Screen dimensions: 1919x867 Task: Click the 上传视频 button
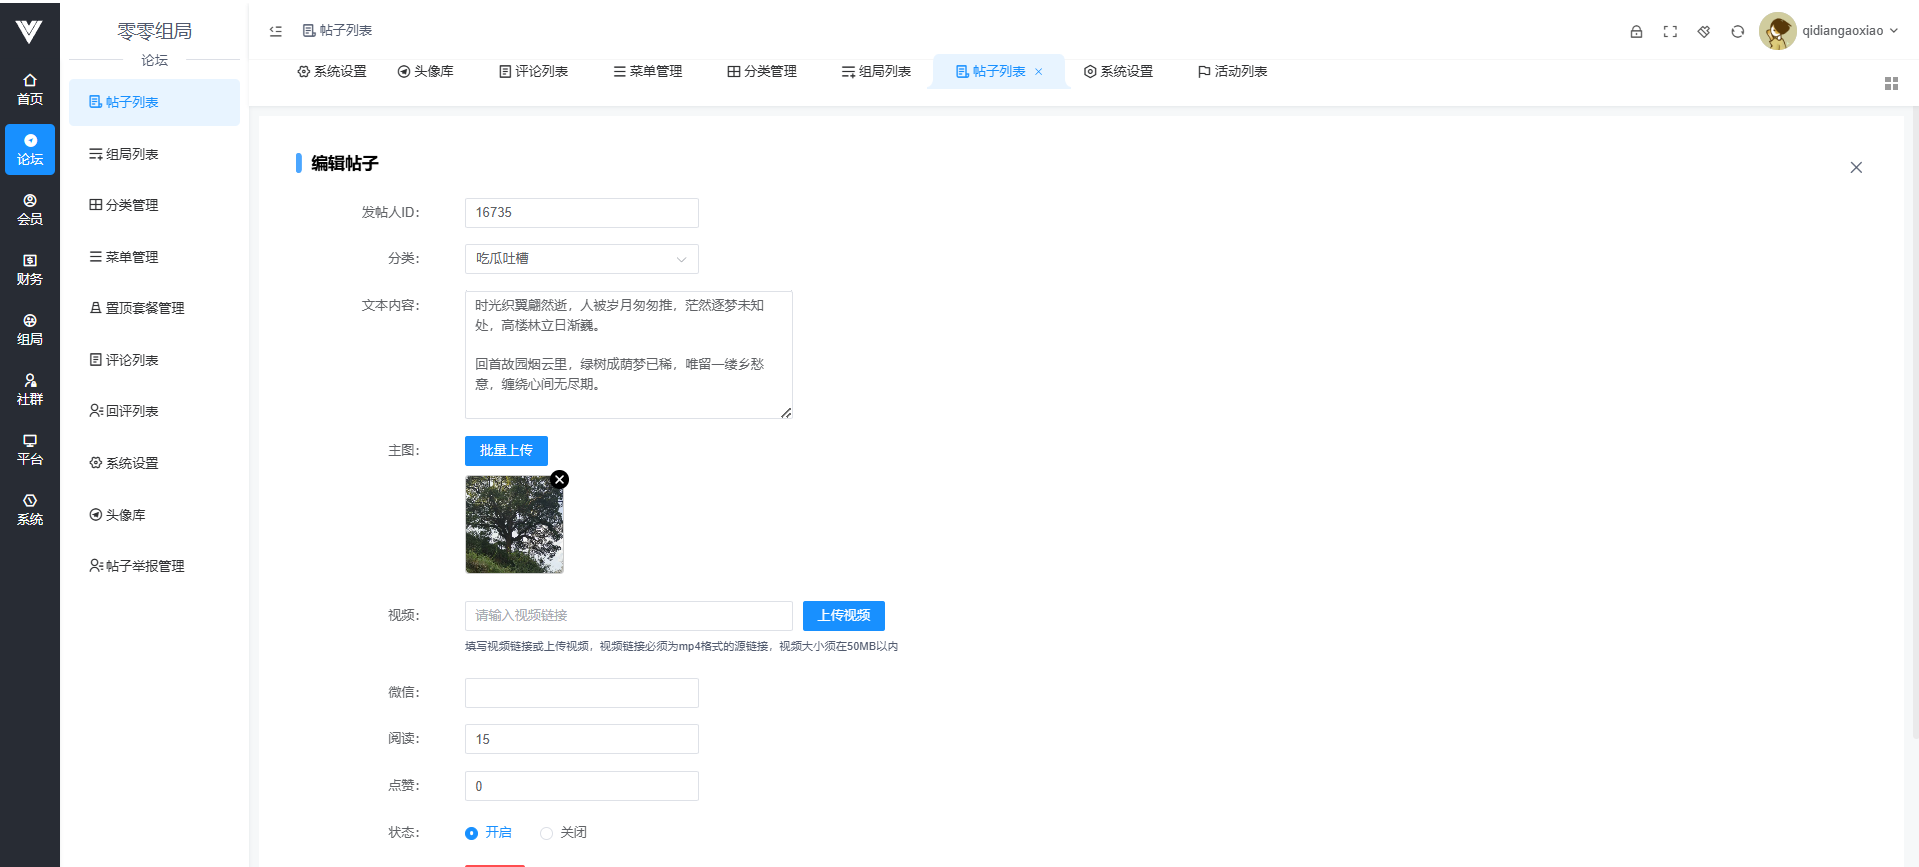pos(843,616)
